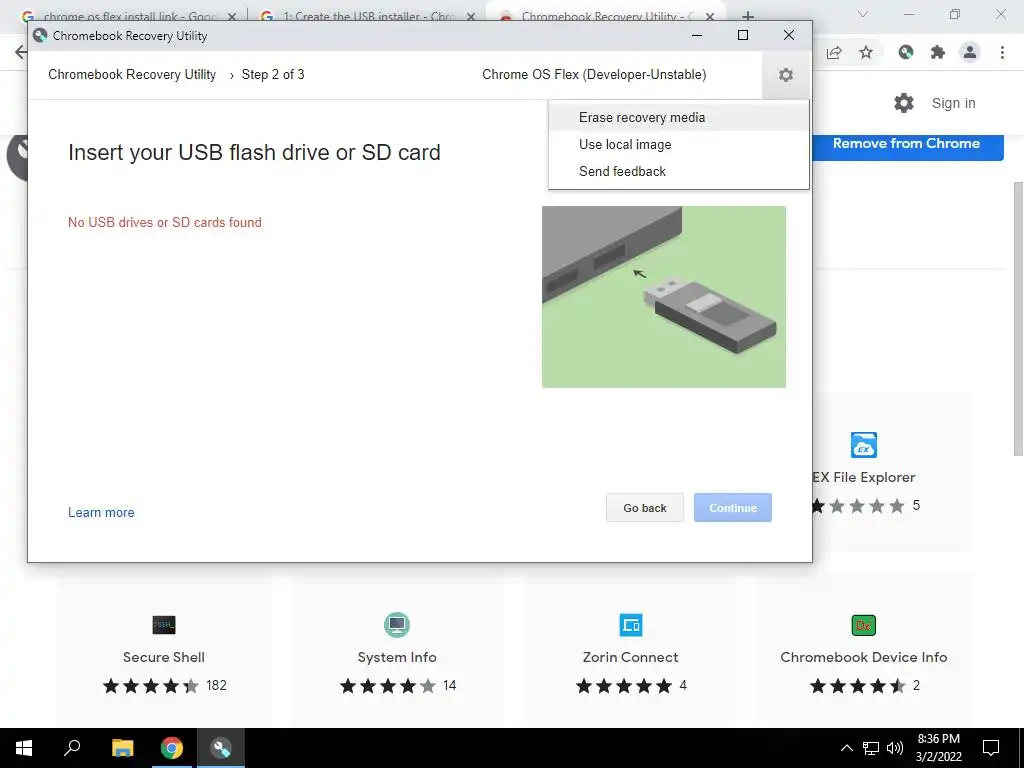The width and height of the screenshot is (1024, 768).
Task: Show hidden system tray icons
Action: click(846, 748)
